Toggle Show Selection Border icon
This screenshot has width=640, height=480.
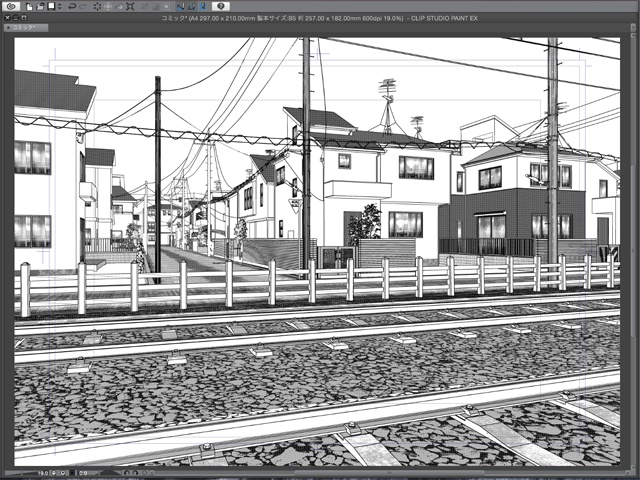point(166,7)
